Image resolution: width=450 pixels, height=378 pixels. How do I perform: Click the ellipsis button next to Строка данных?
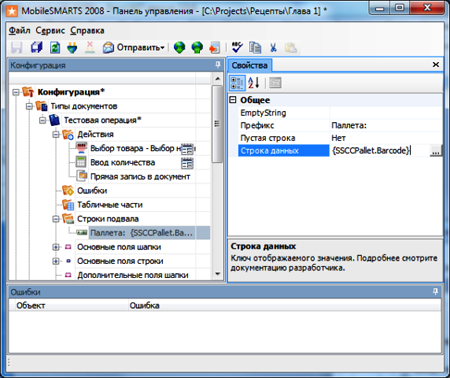pyautogui.click(x=436, y=151)
